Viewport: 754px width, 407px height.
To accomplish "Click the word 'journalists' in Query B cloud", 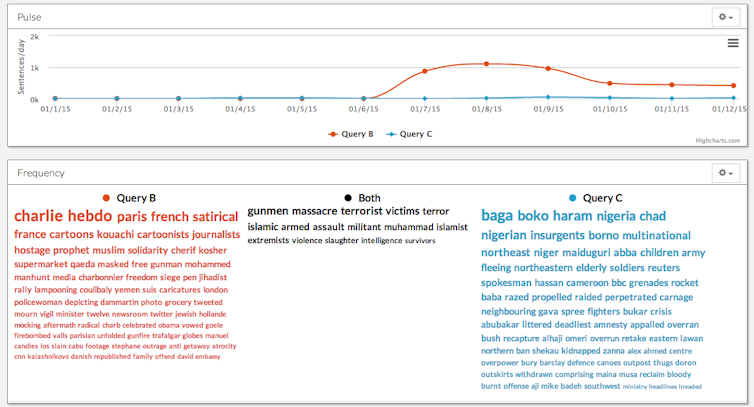I will tap(216, 234).
